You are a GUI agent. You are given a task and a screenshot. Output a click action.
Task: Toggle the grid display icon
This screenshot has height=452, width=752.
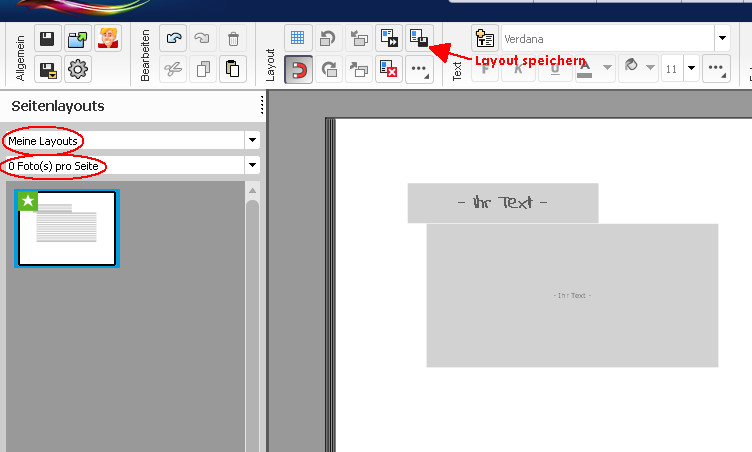click(298, 38)
